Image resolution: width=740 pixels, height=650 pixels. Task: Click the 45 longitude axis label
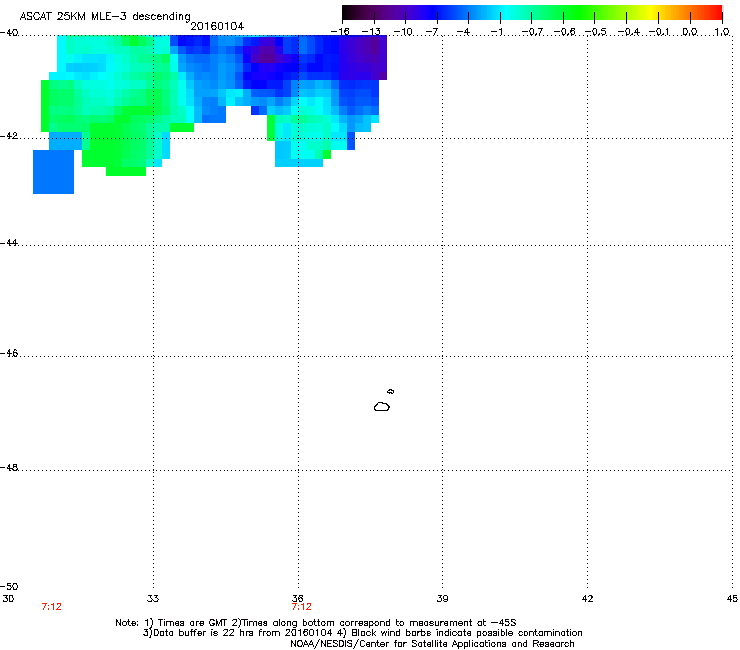732,599
